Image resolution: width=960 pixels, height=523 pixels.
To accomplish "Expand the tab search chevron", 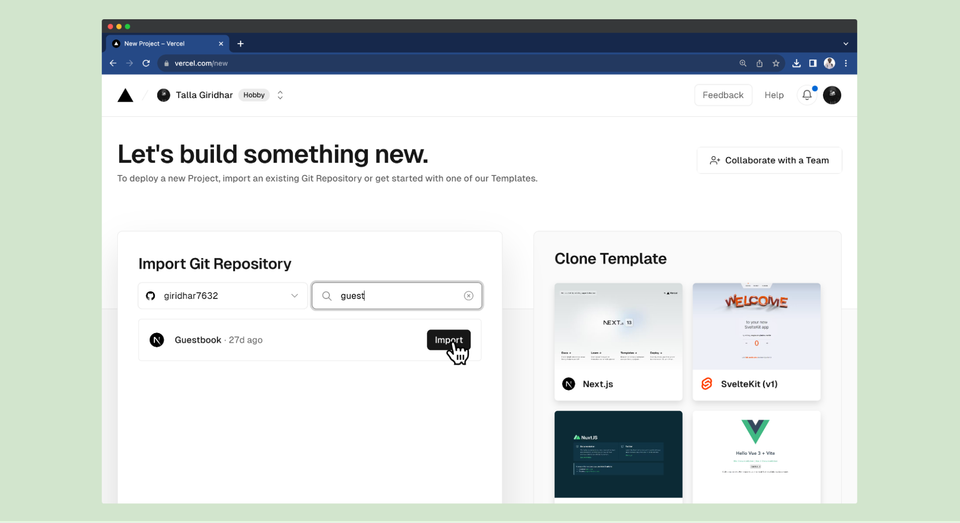I will pos(846,43).
